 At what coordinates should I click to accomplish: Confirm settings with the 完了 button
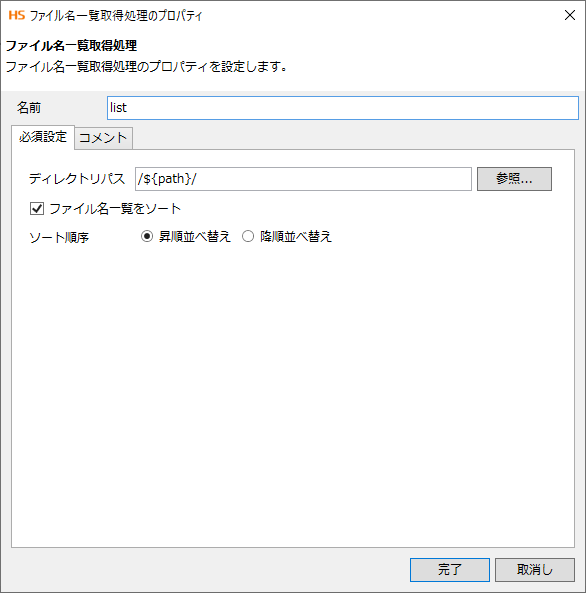tap(450, 570)
